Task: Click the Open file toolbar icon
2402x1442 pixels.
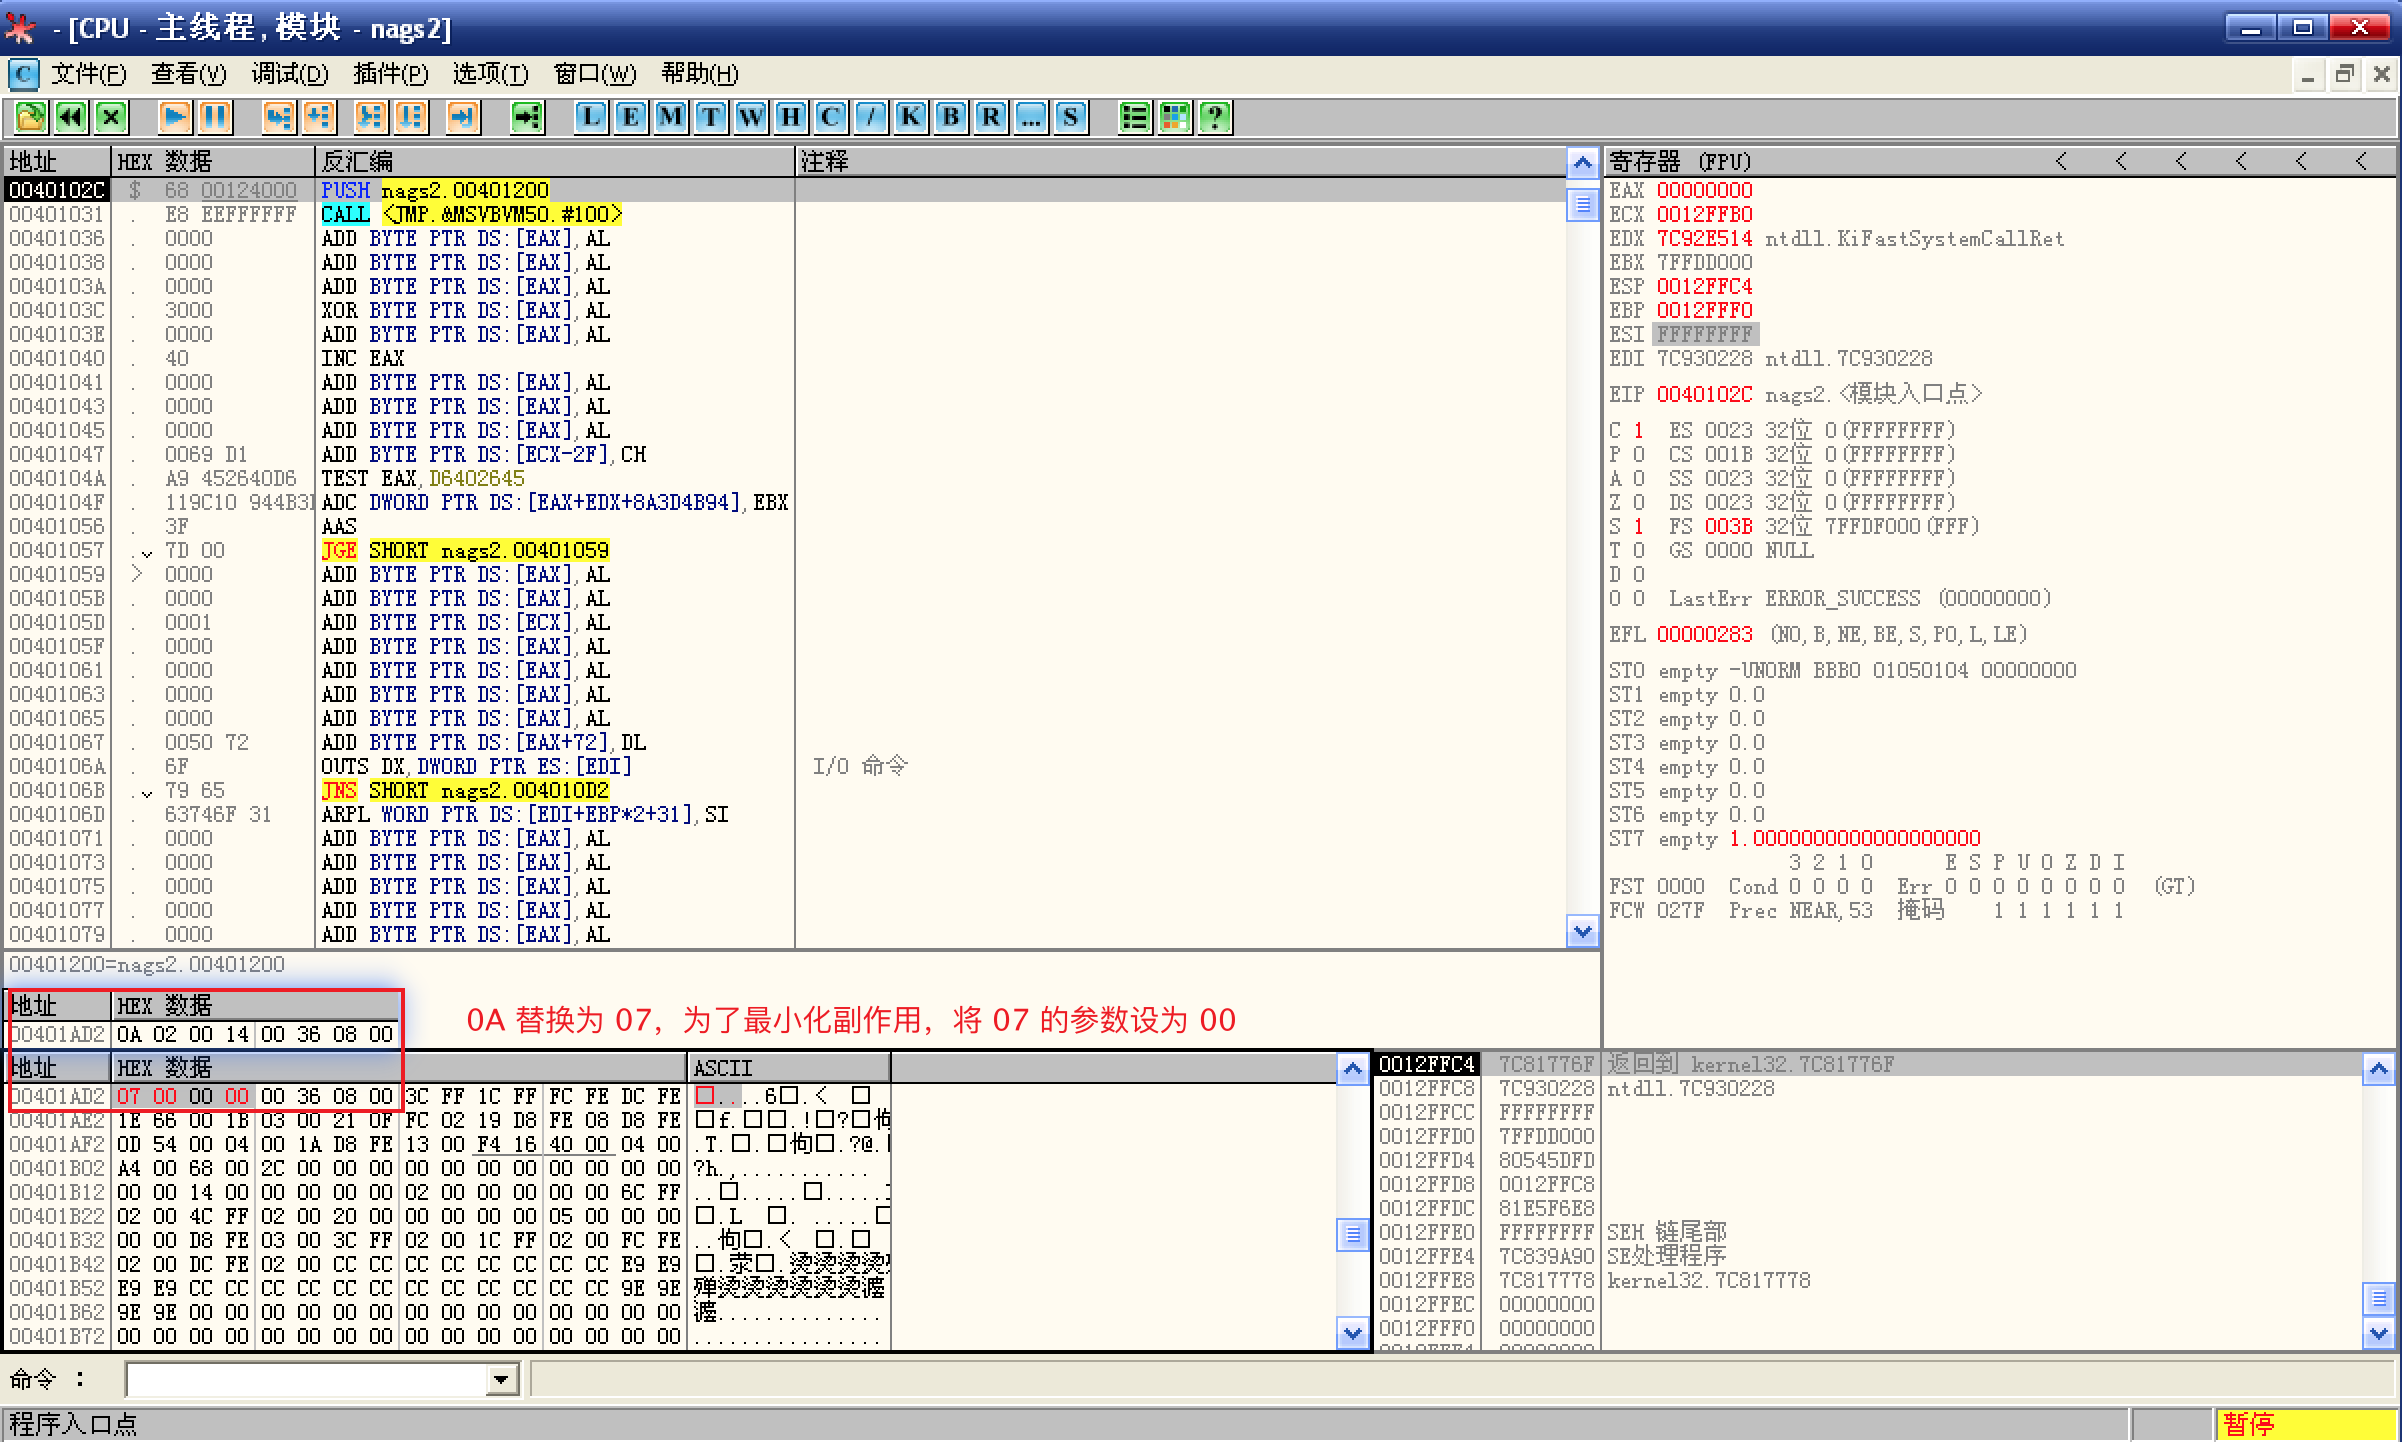Action: 30,117
